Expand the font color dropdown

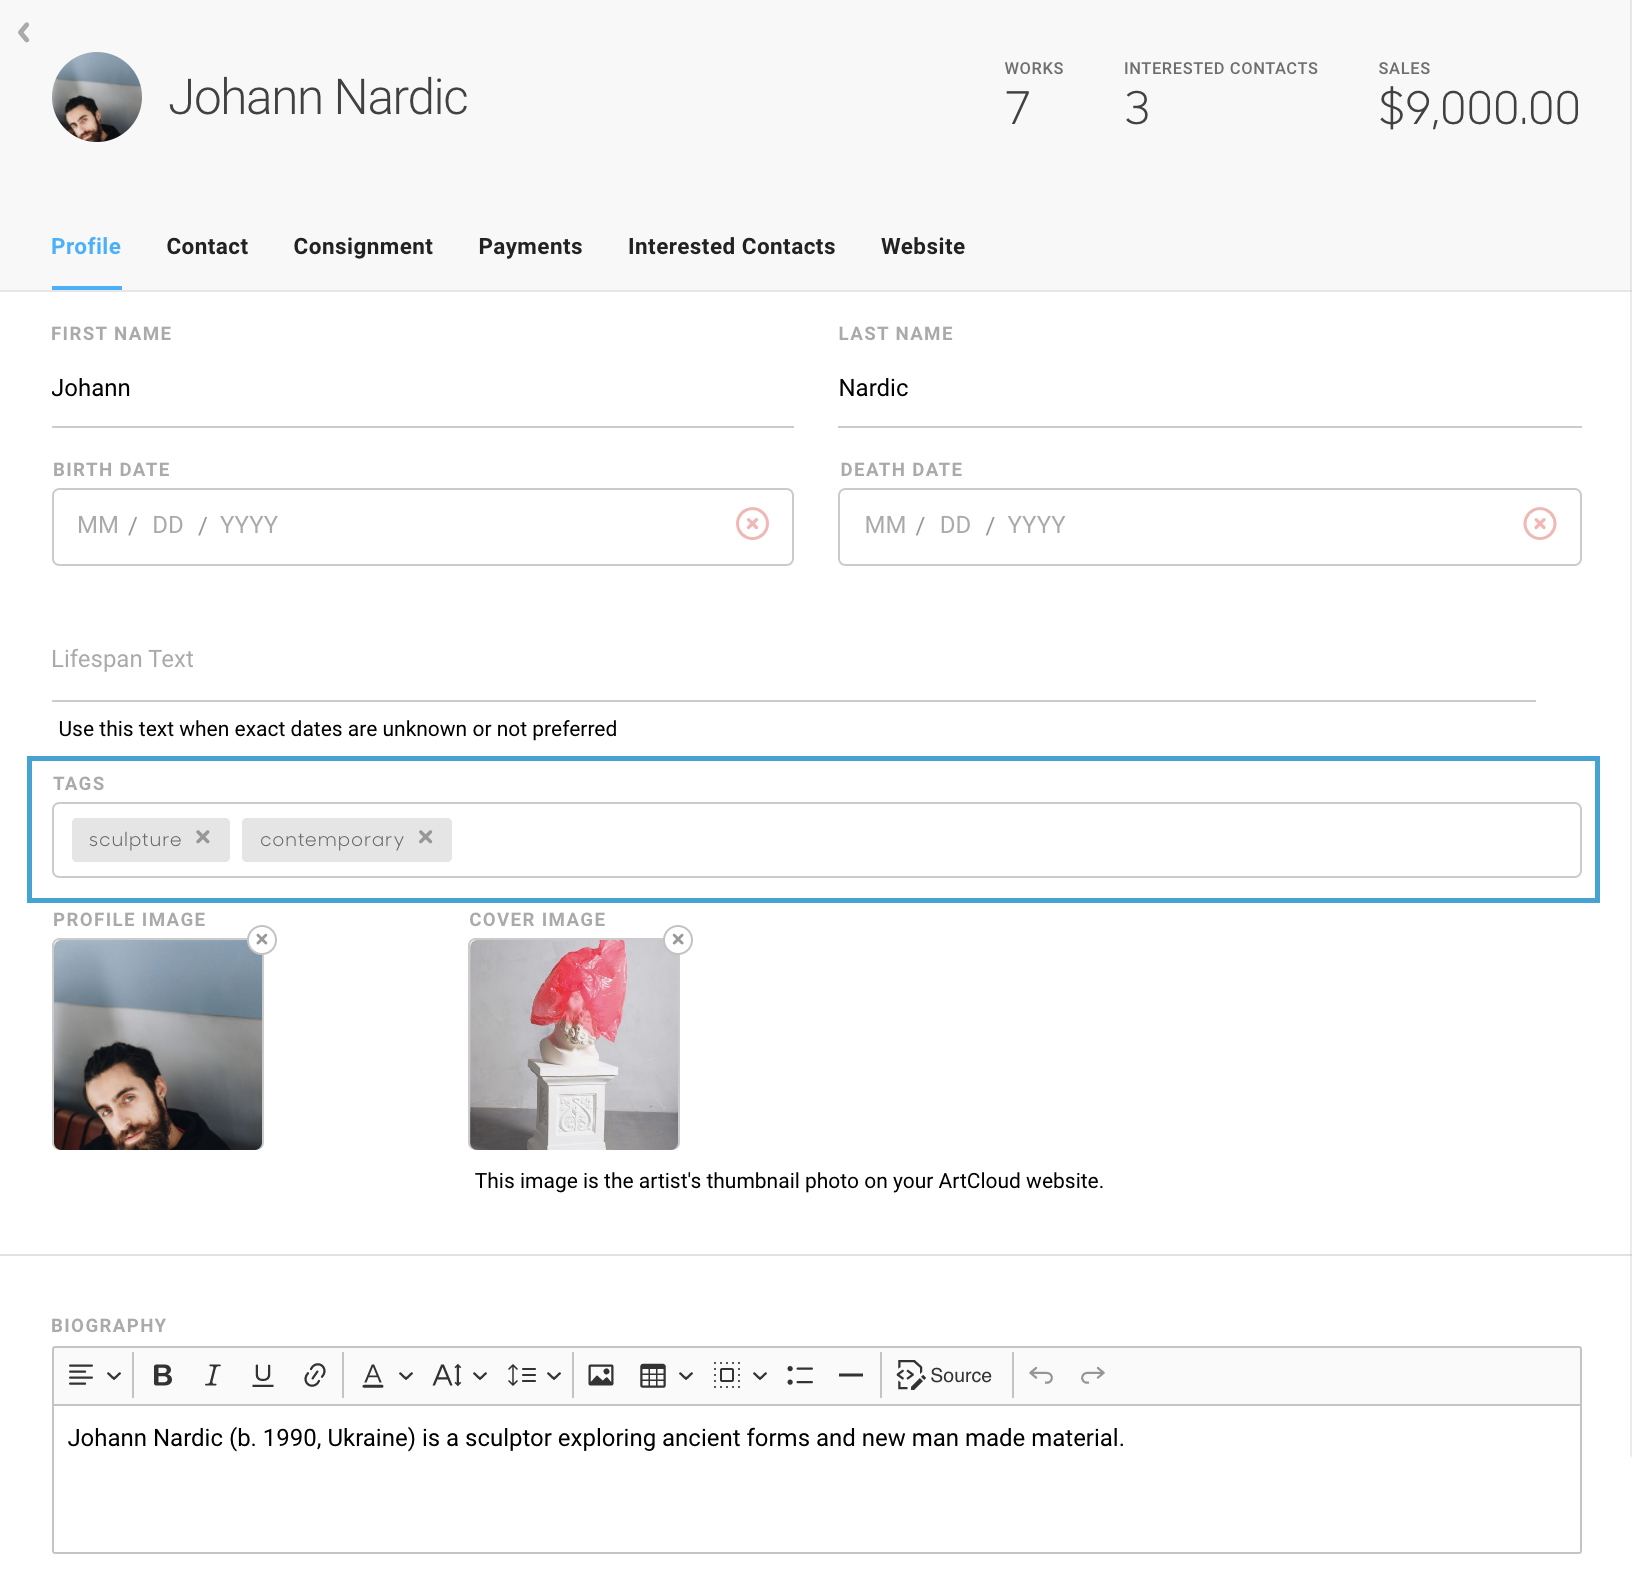pyautogui.click(x=406, y=1376)
